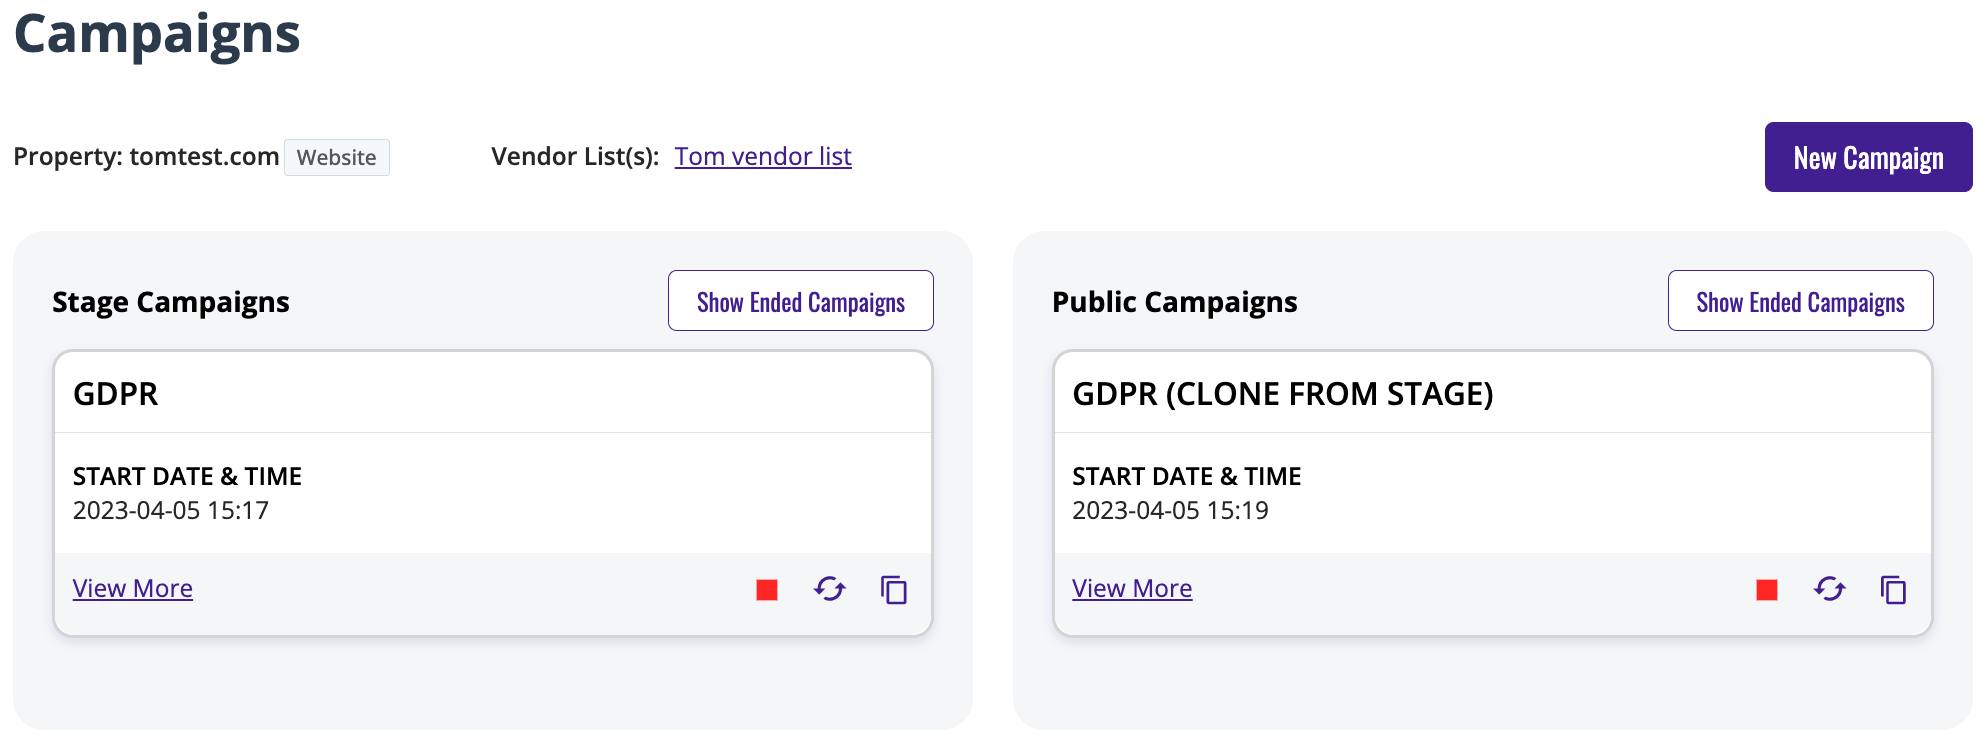Show ended campaigns under Public Campaigns
The height and width of the screenshot is (737, 1983).
pyautogui.click(x=1801, y=301)
